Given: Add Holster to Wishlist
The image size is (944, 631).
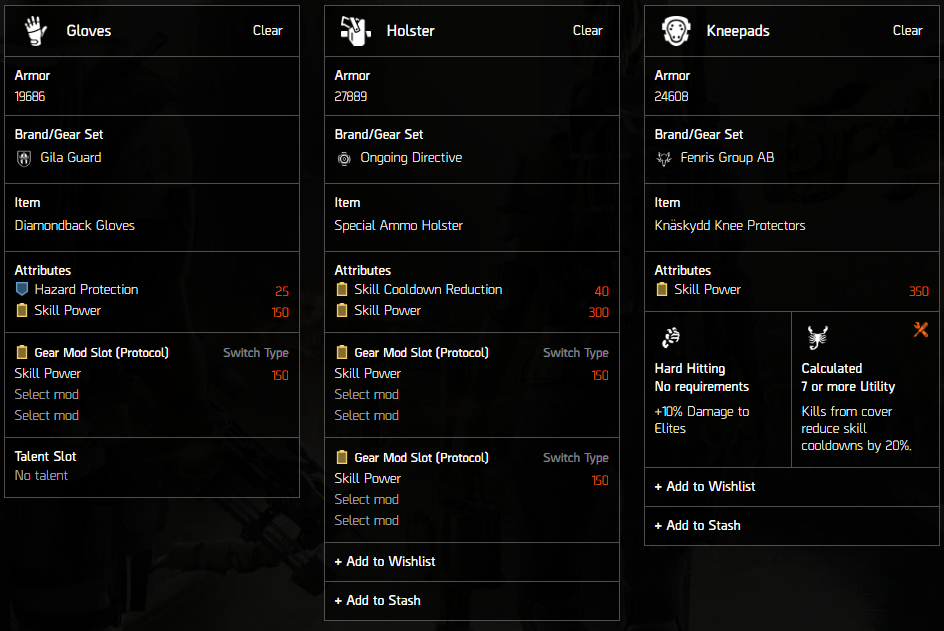Looking at the screenshot, I should click(471, 562).
